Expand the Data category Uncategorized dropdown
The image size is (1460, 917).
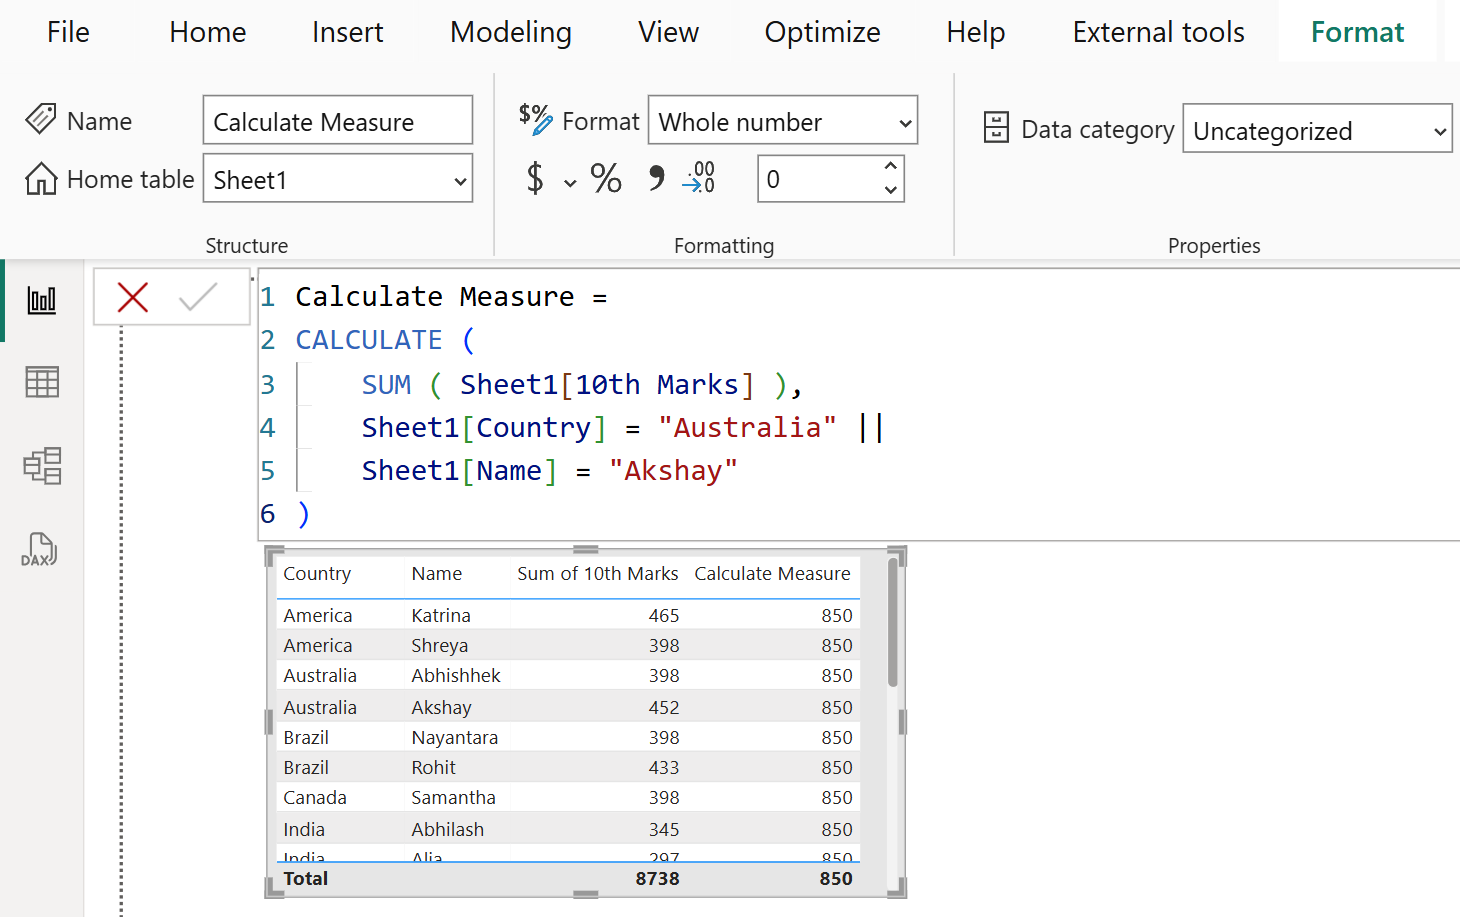(x=1317, y=128)
